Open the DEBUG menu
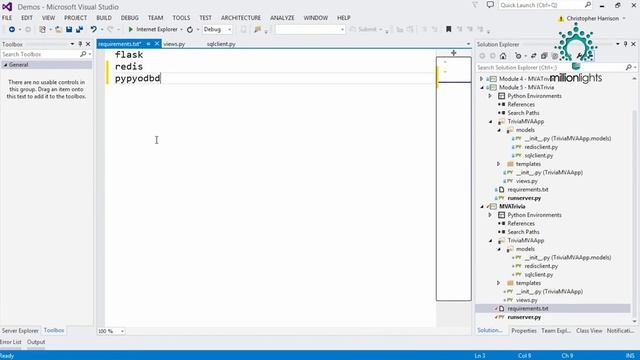Viewport: 640px width, 360px height. [x=129, y=18]
